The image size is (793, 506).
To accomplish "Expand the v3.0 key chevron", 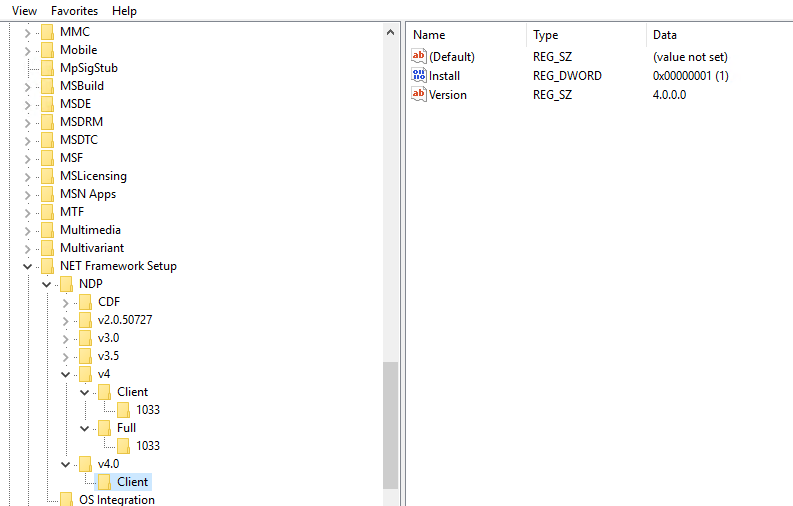I will click(x=65, y=339).
